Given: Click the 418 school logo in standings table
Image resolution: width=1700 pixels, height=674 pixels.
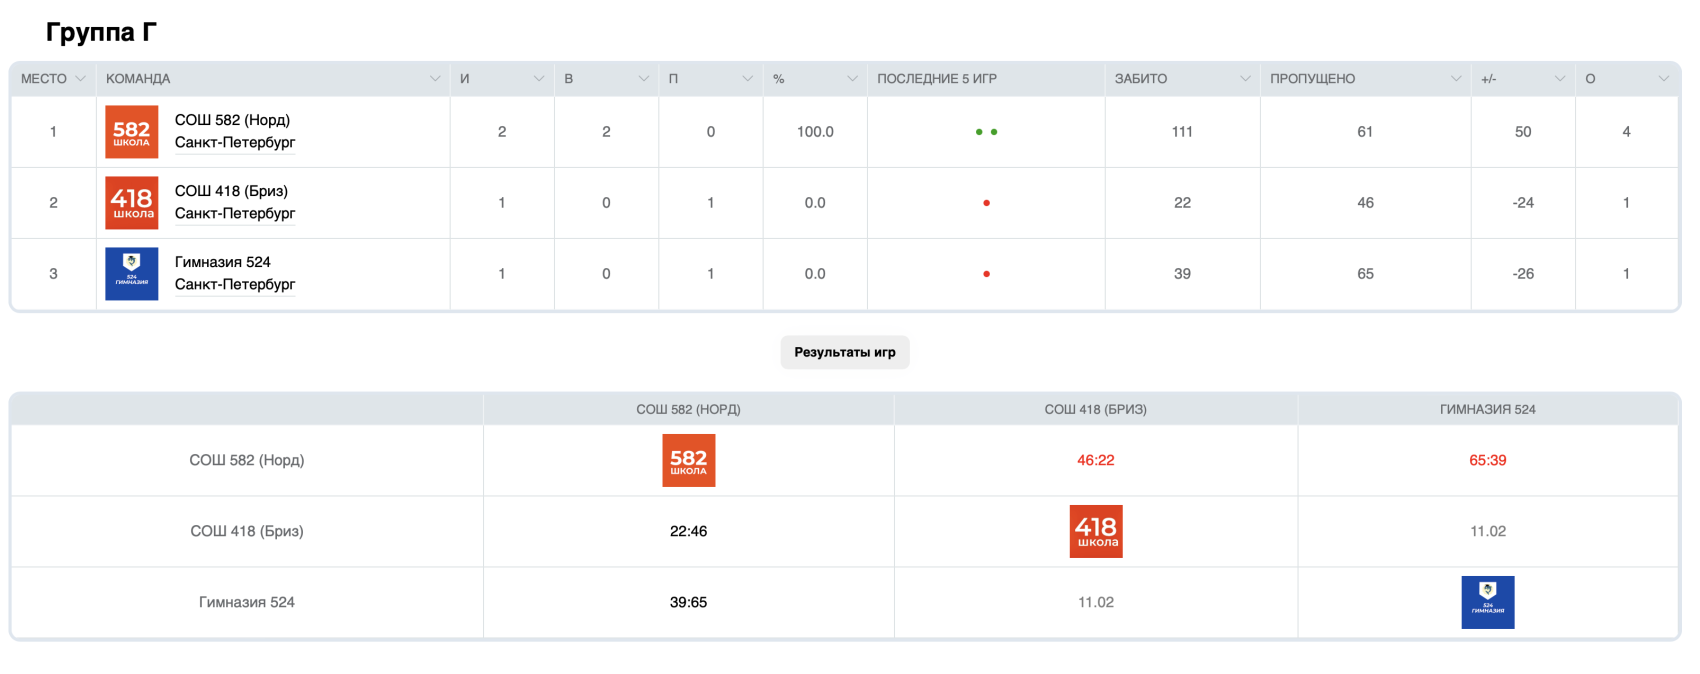Looking at the screenshot, I should [131, 203].
